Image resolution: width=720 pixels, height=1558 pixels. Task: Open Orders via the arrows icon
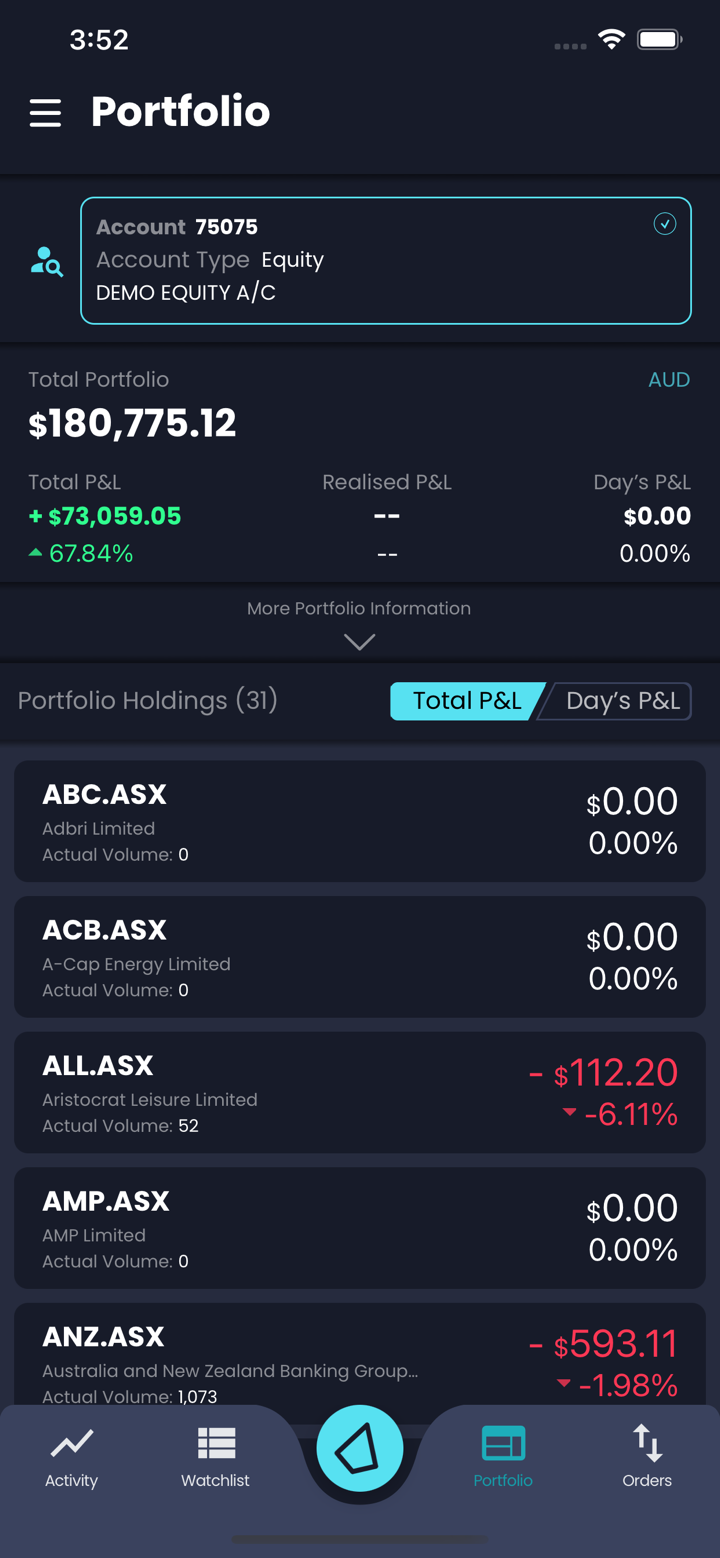(x=647, y=1443)
